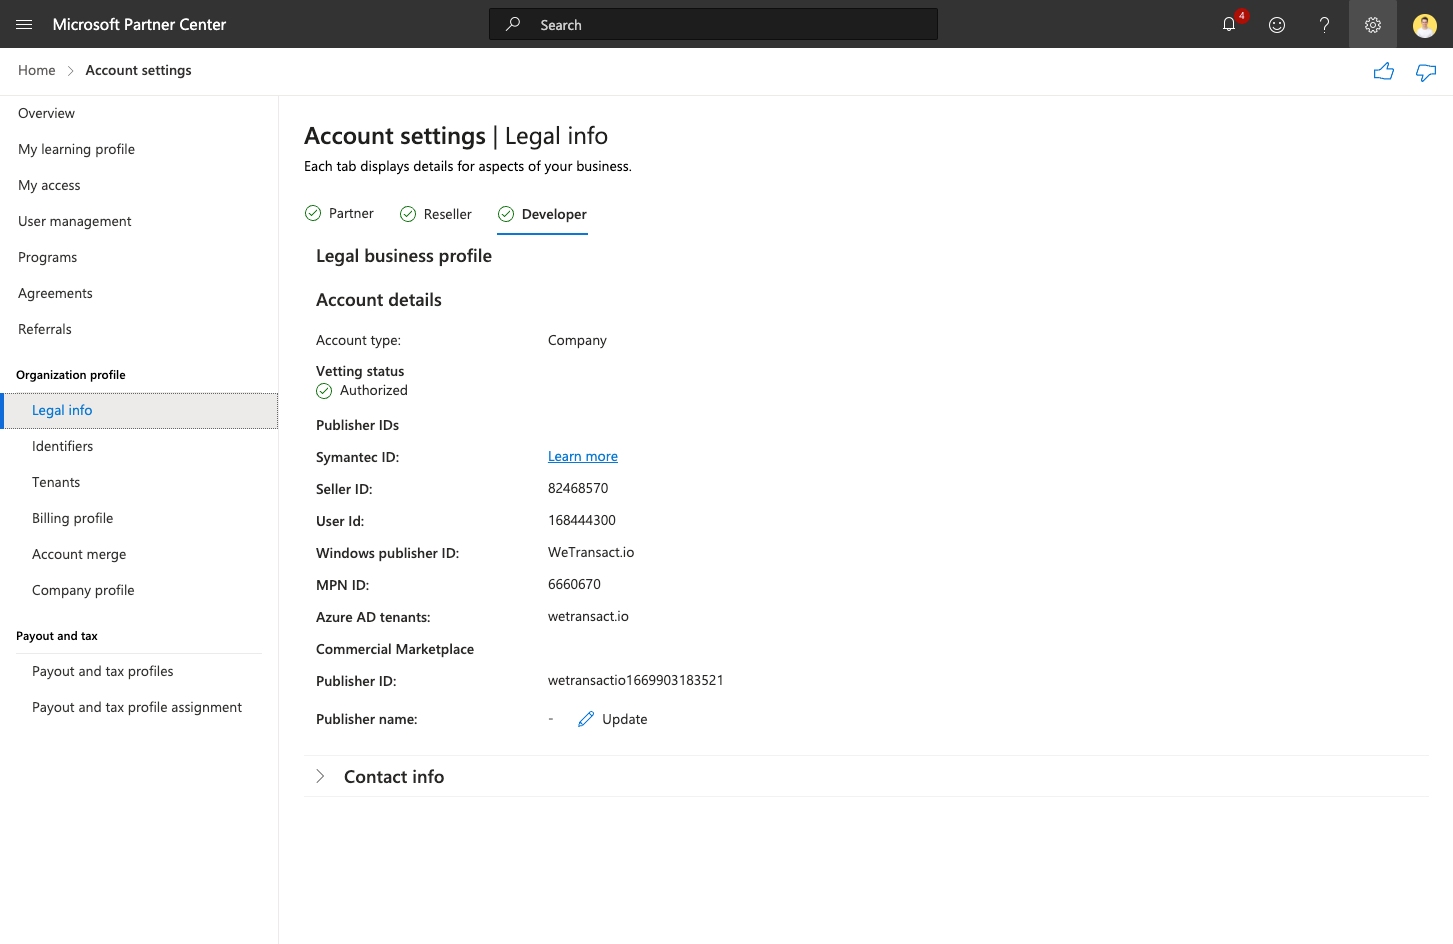The height and width of the screenshot is (944, 1453).
Task: Open Agreements in the sidebar
Action: pos(55,293)
